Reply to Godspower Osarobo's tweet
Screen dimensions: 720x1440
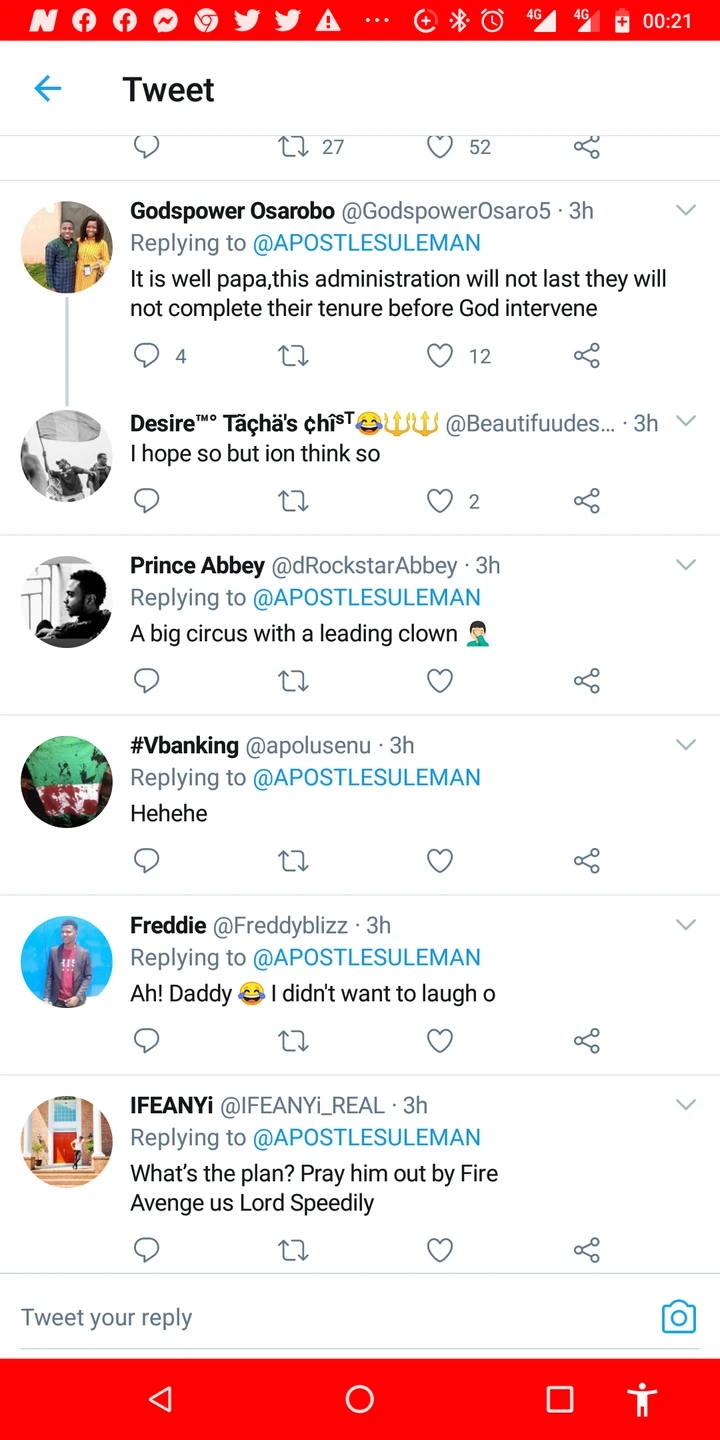coord(147,355)
